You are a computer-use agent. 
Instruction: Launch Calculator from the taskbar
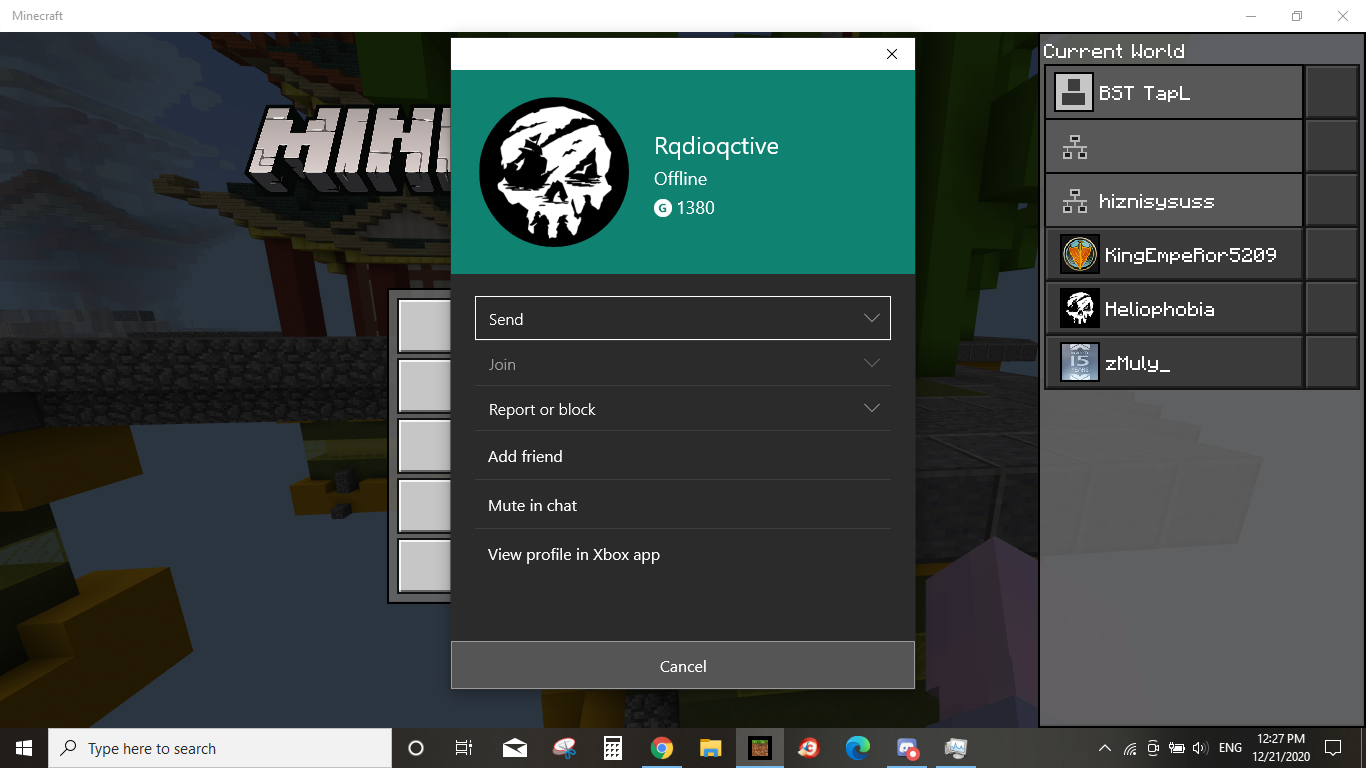(x=613, y=748)
